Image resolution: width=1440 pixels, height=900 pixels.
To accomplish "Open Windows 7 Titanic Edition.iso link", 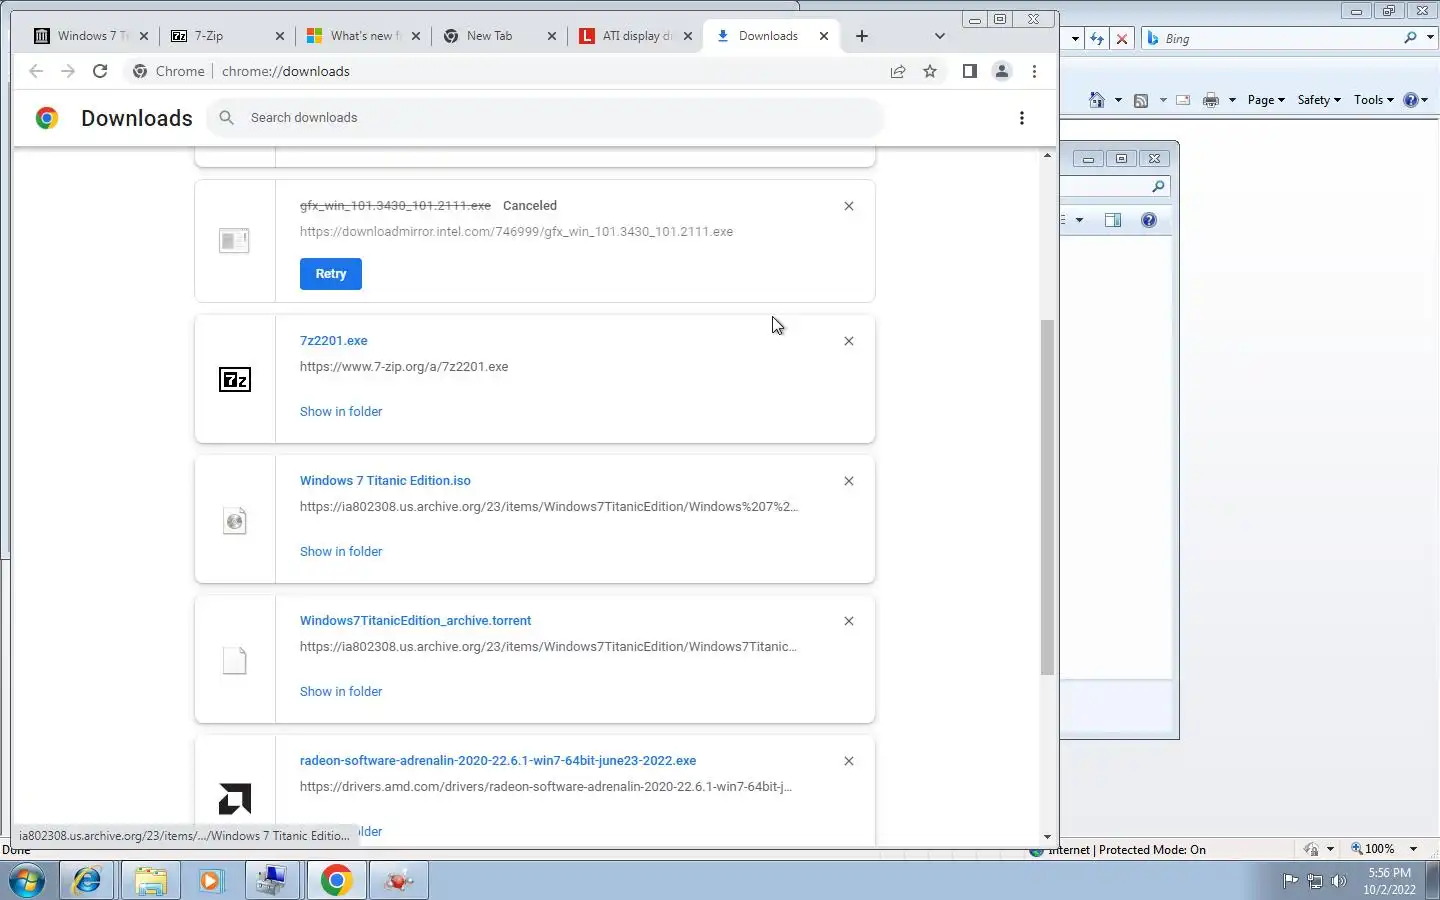I will coord(385,481).
